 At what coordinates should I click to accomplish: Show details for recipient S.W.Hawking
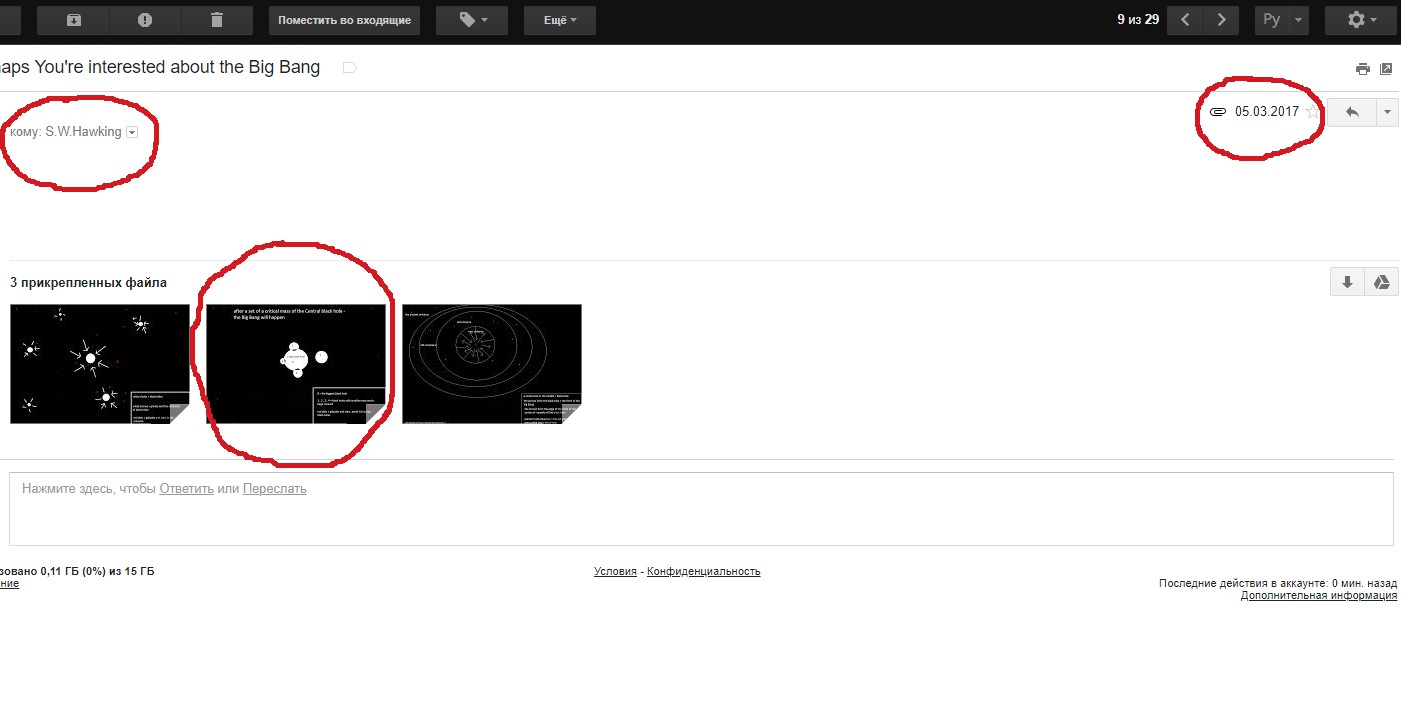click(x=132, y=133)
